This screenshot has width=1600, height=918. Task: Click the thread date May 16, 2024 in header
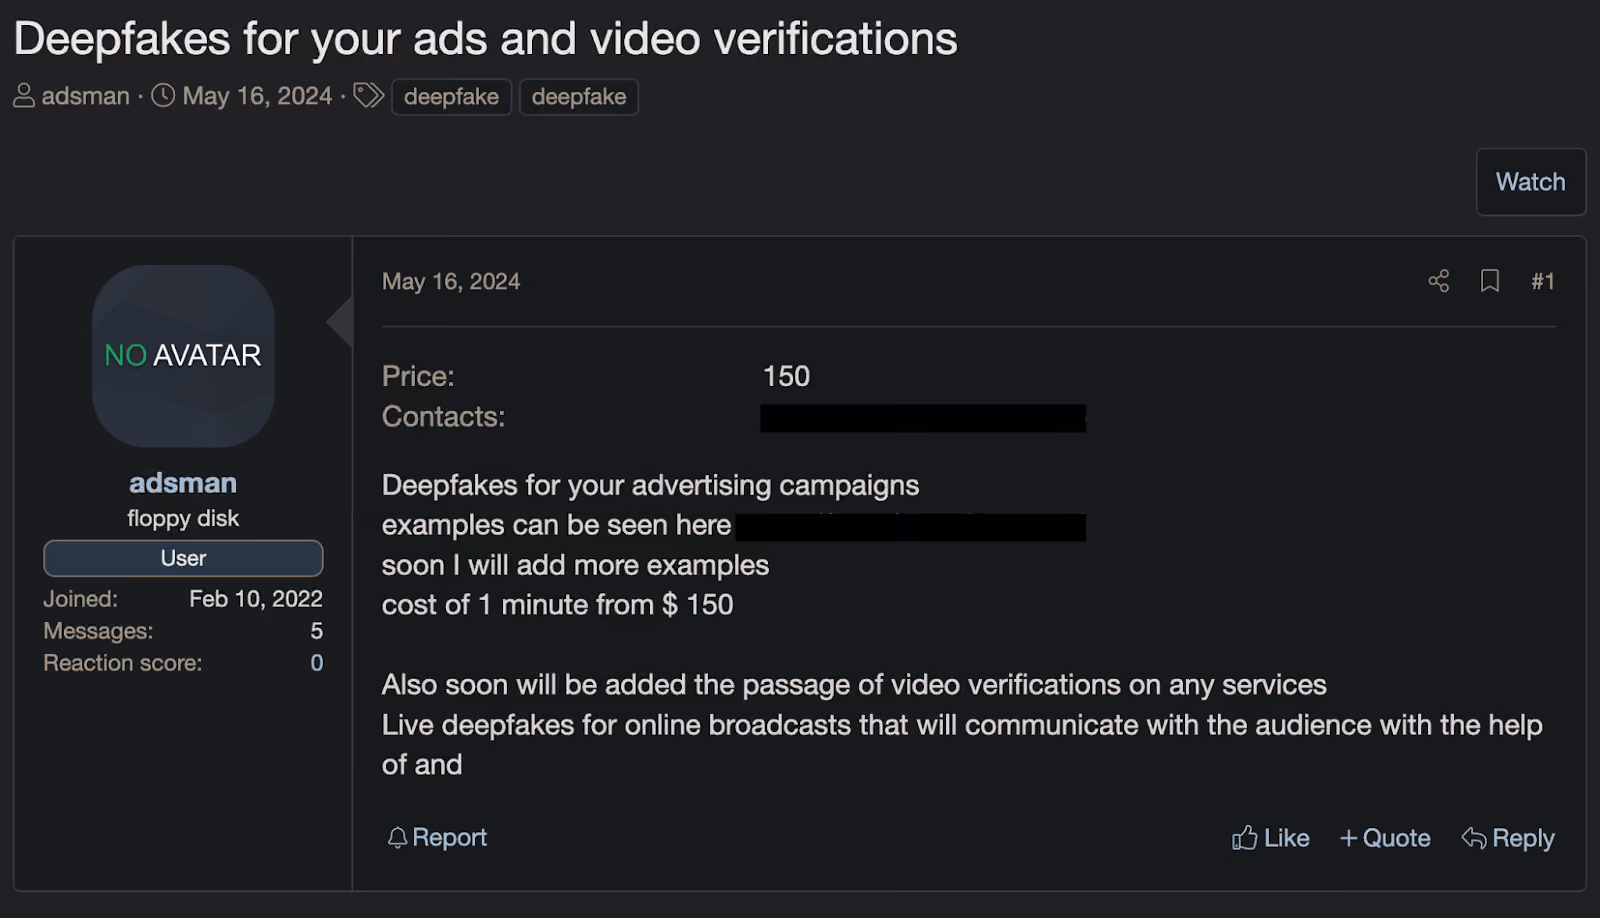coord(257,96)
